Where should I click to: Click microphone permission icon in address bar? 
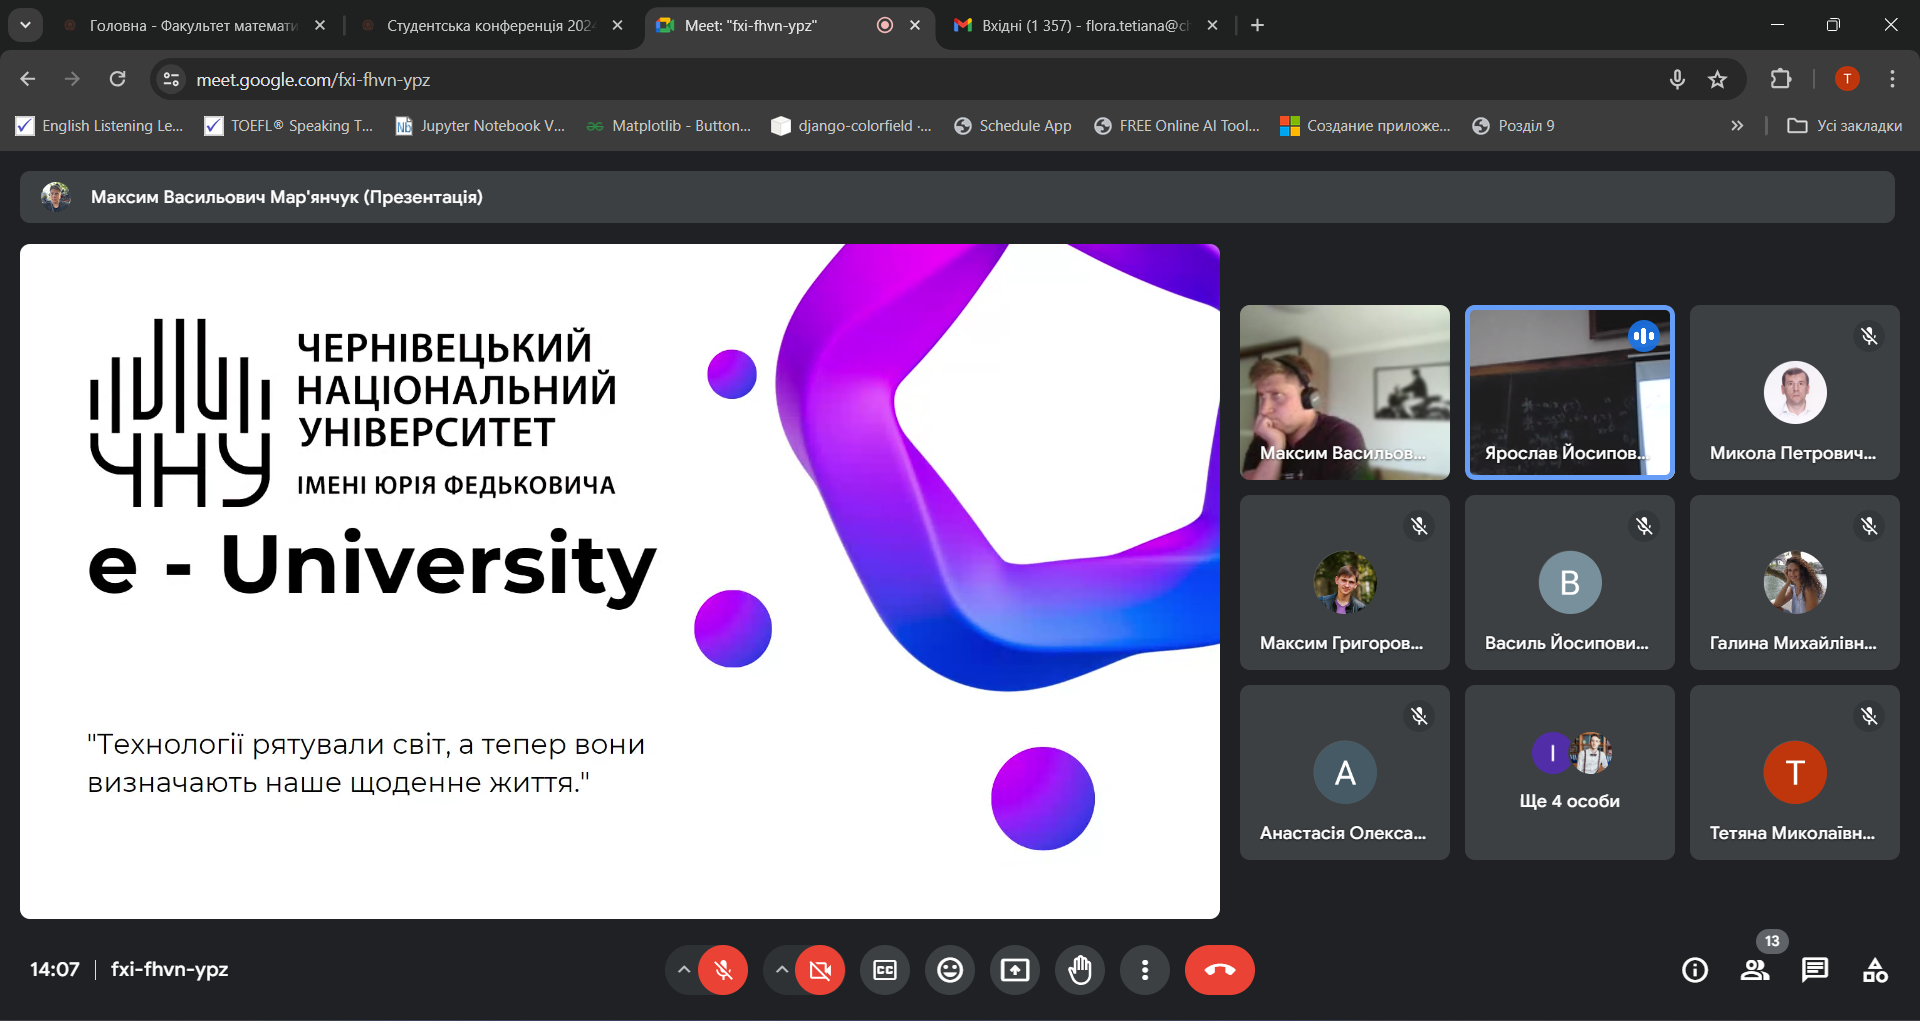pyautogui.click(x=1677, y=79)
